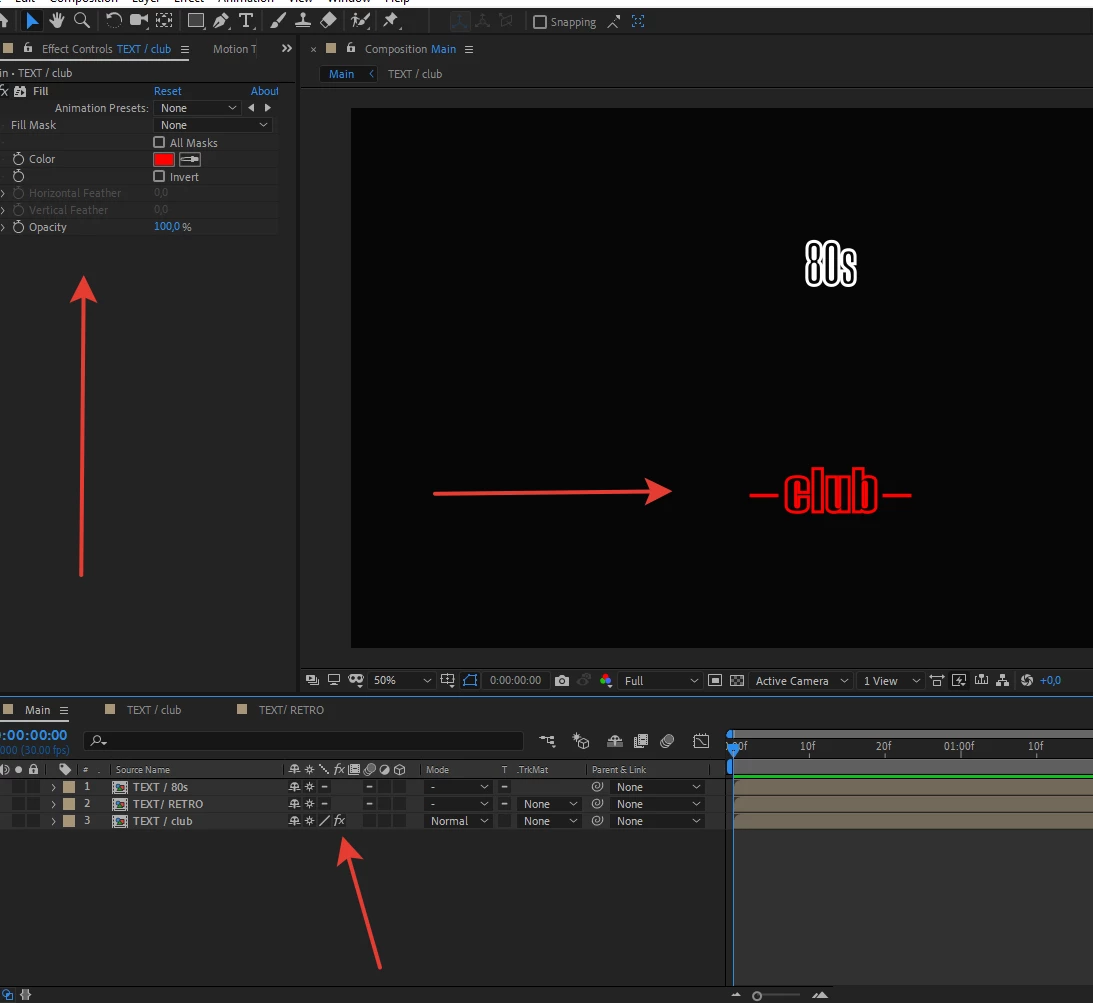Open Normal blend mode dropdown for TEXT / club

pyautogui.click(x=459, y=821)
